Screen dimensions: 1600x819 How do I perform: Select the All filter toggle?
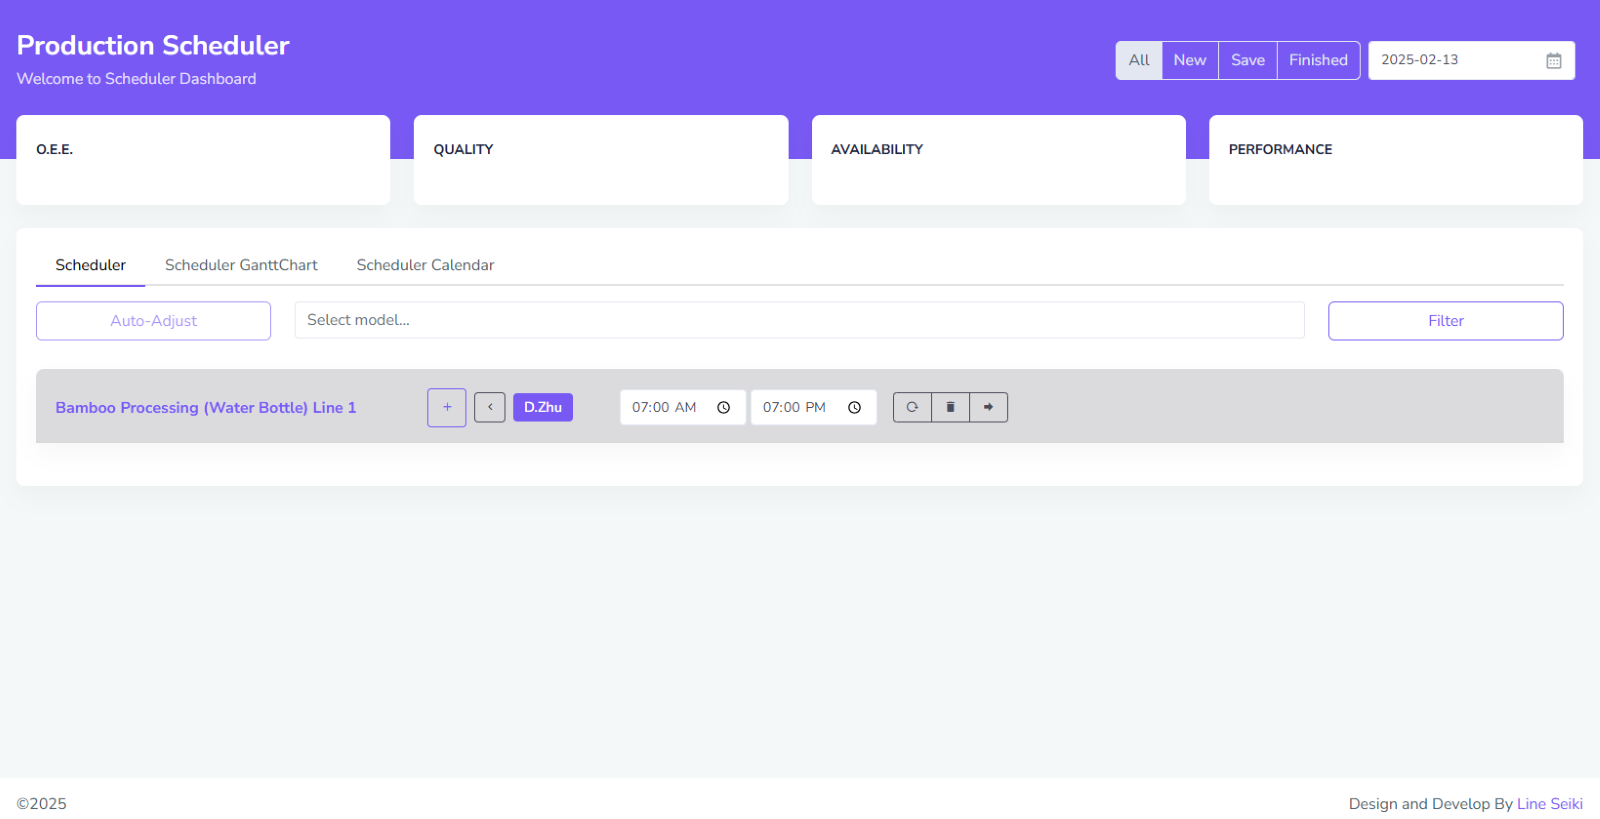(1139, 60)
